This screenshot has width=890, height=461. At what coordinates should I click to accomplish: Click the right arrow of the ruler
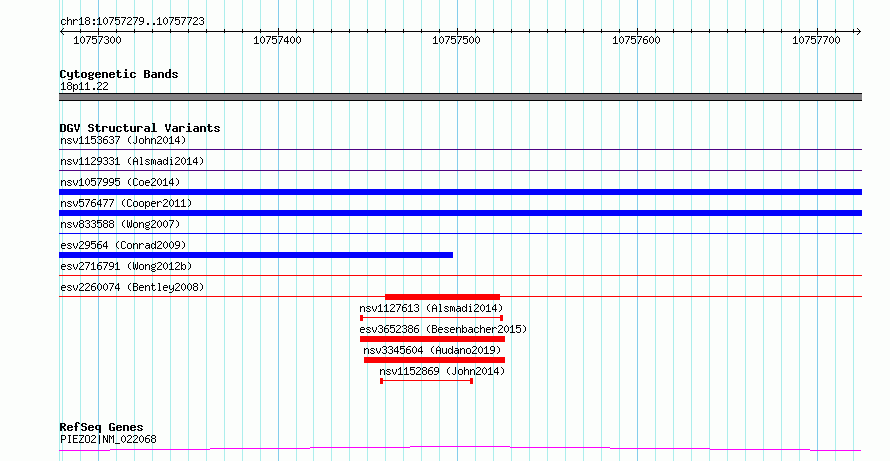click(858, 32)
